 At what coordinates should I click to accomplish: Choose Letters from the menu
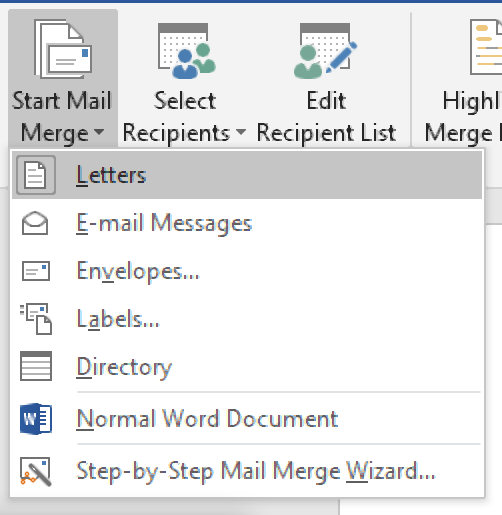point(247,175)
